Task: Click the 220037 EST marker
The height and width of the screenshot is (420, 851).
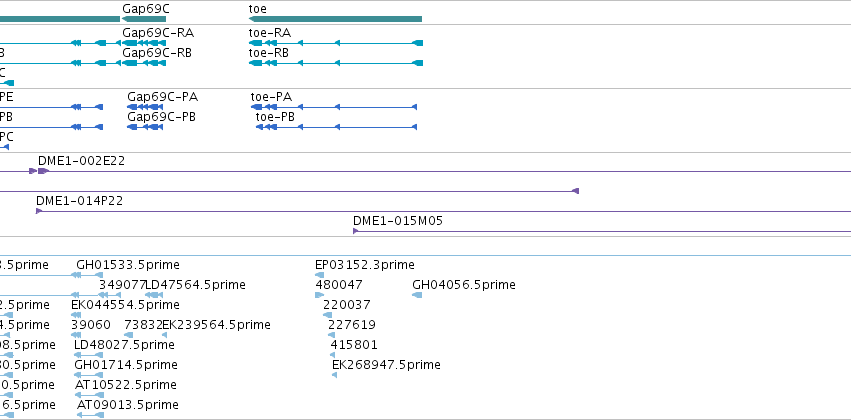Action: coord(327,315)
